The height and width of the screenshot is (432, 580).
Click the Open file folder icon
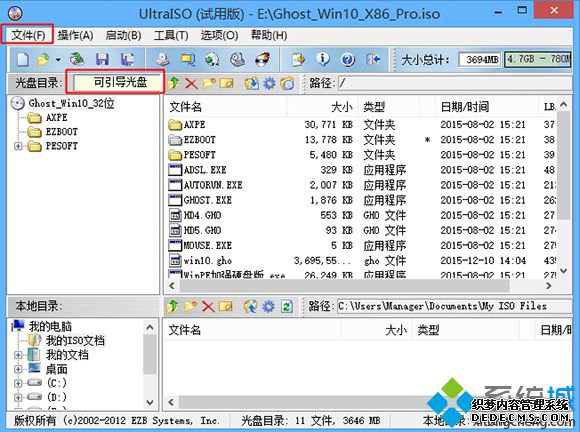pos(43,59)
